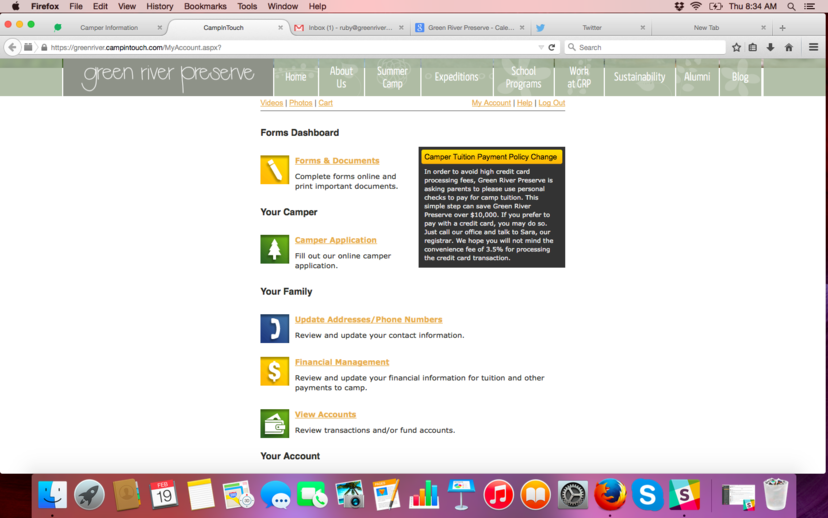Open Contacts book in the dock
The image size is (828, 518).
(126, 495)
